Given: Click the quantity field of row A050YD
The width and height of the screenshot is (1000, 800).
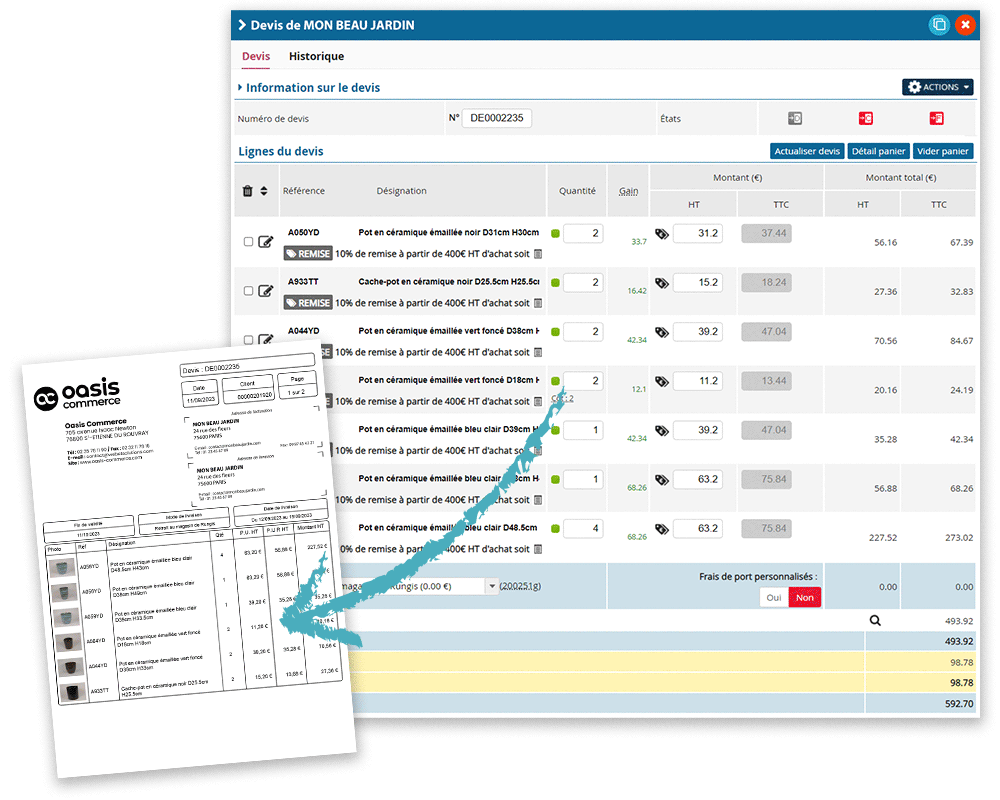Looking at the screenshot, I should [583, 233].
